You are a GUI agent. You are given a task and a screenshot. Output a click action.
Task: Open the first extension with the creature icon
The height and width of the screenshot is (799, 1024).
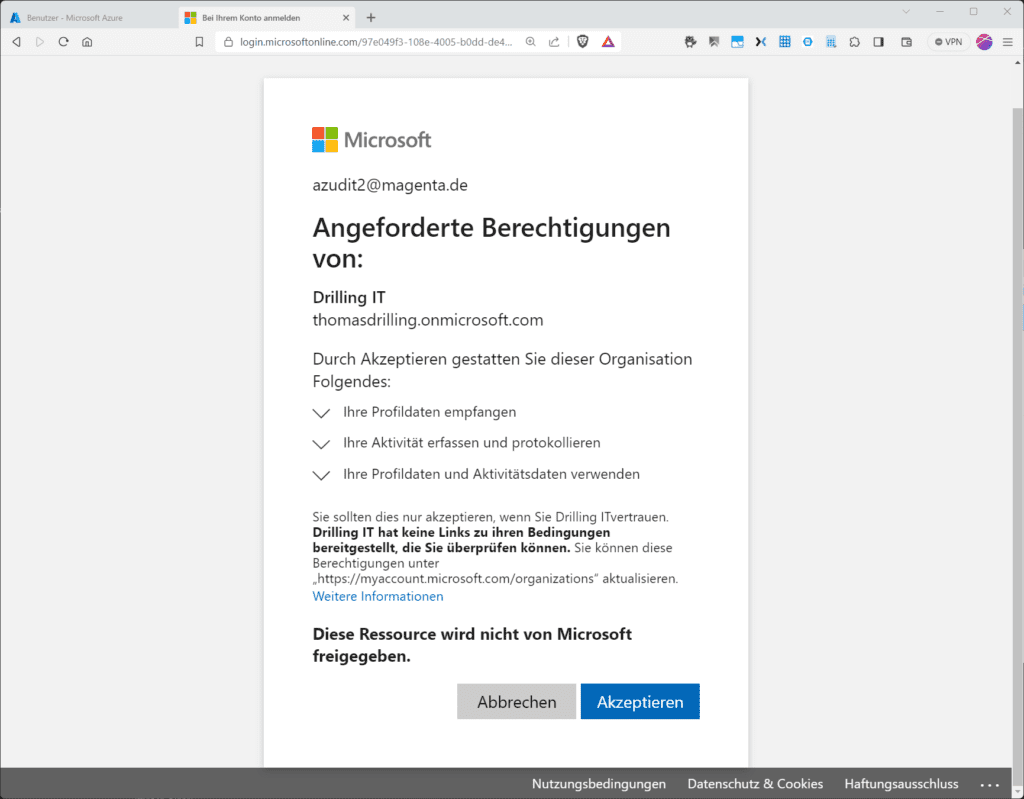(x=690, y=42)
